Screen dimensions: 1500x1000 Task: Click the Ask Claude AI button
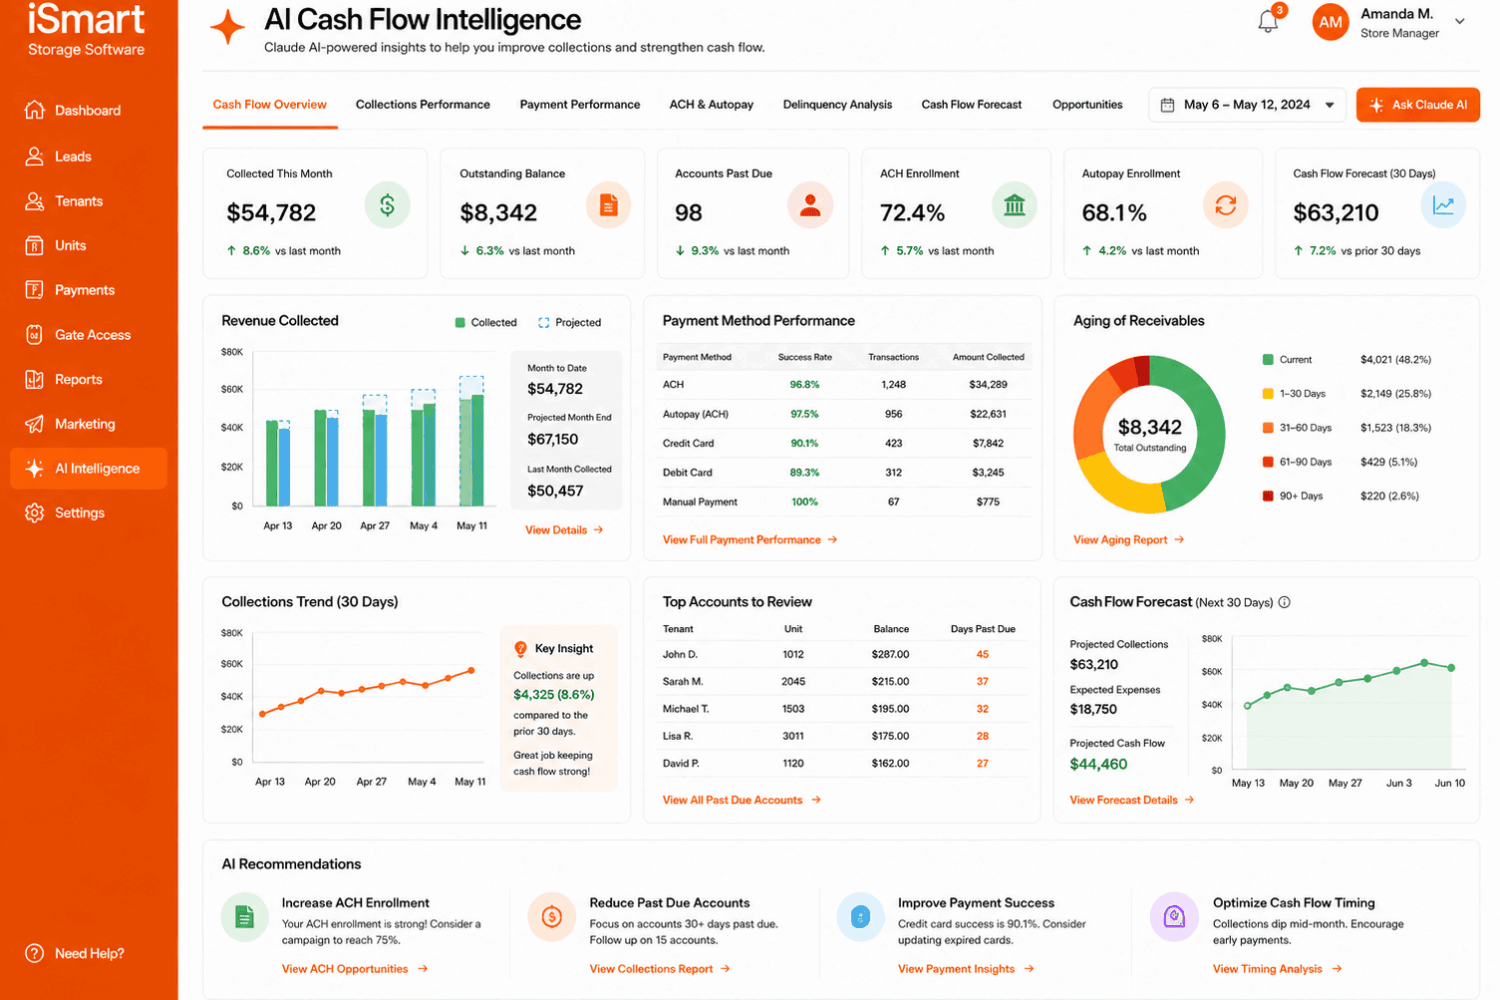click(1418, 105)
